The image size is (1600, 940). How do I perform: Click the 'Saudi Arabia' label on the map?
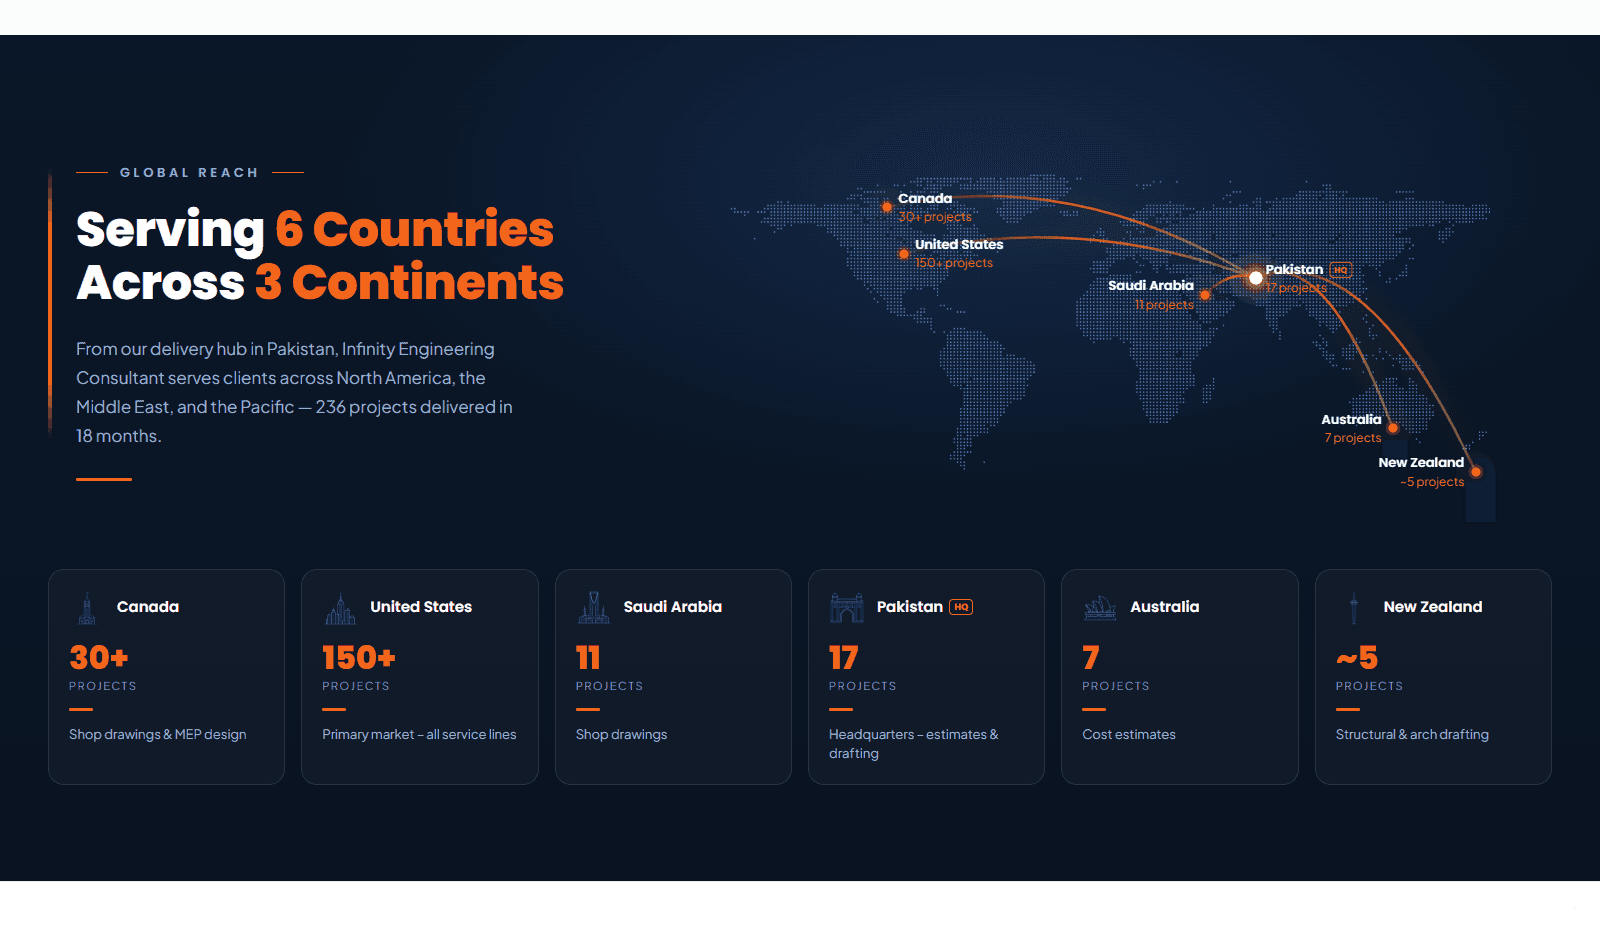(x=1151, y=285)
